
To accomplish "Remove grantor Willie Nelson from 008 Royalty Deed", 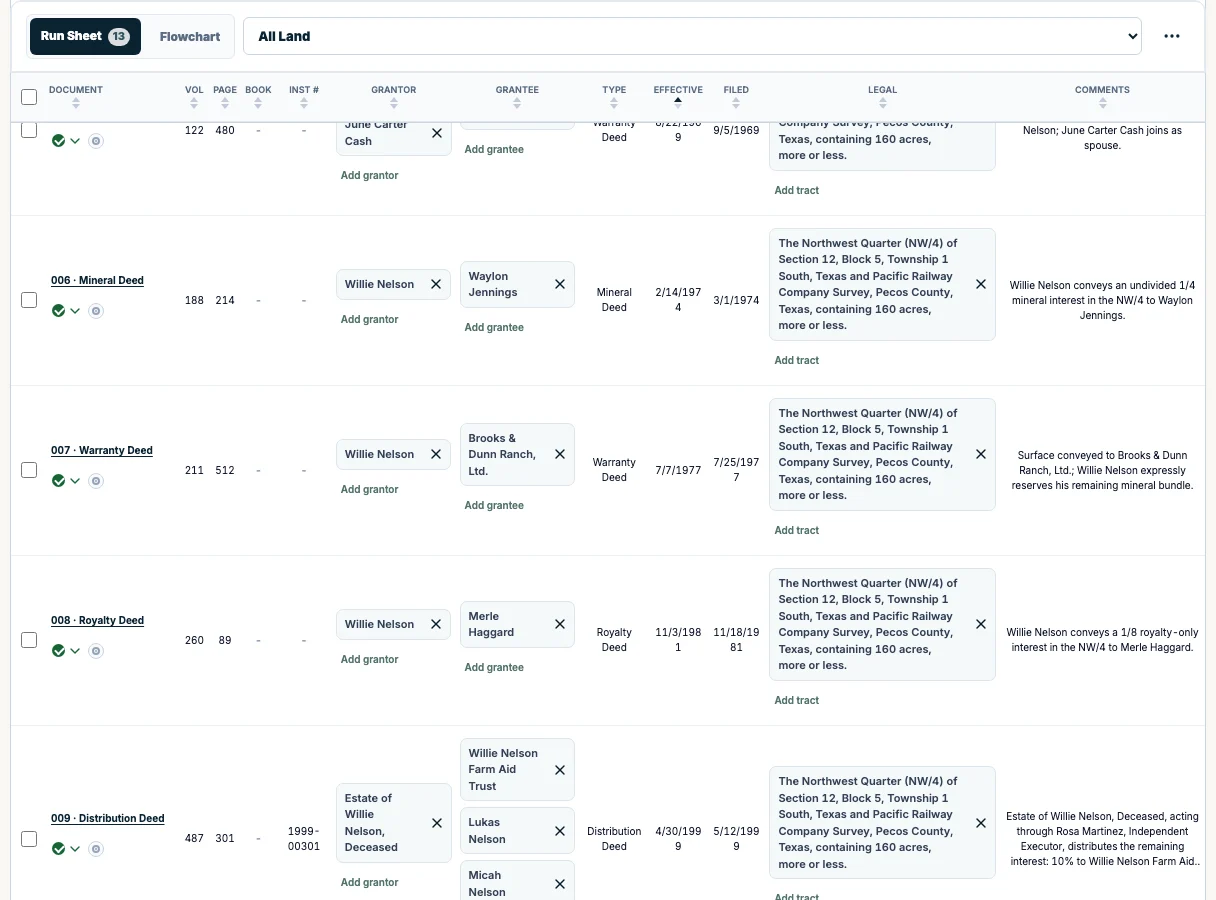I will click(436, 624).
